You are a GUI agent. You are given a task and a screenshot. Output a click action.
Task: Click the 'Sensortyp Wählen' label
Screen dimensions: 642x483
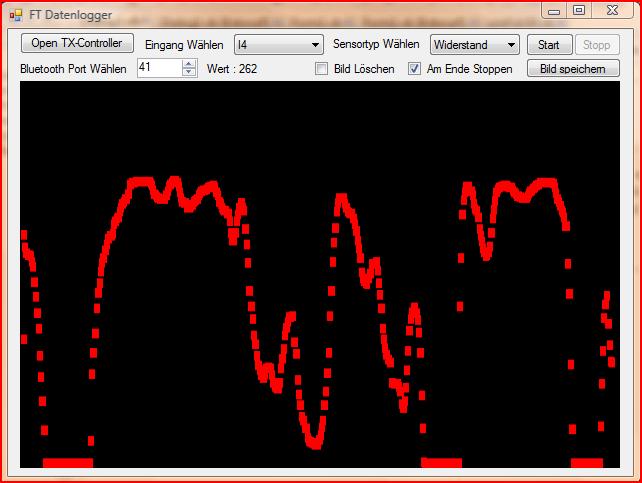(x=376, y=44)
